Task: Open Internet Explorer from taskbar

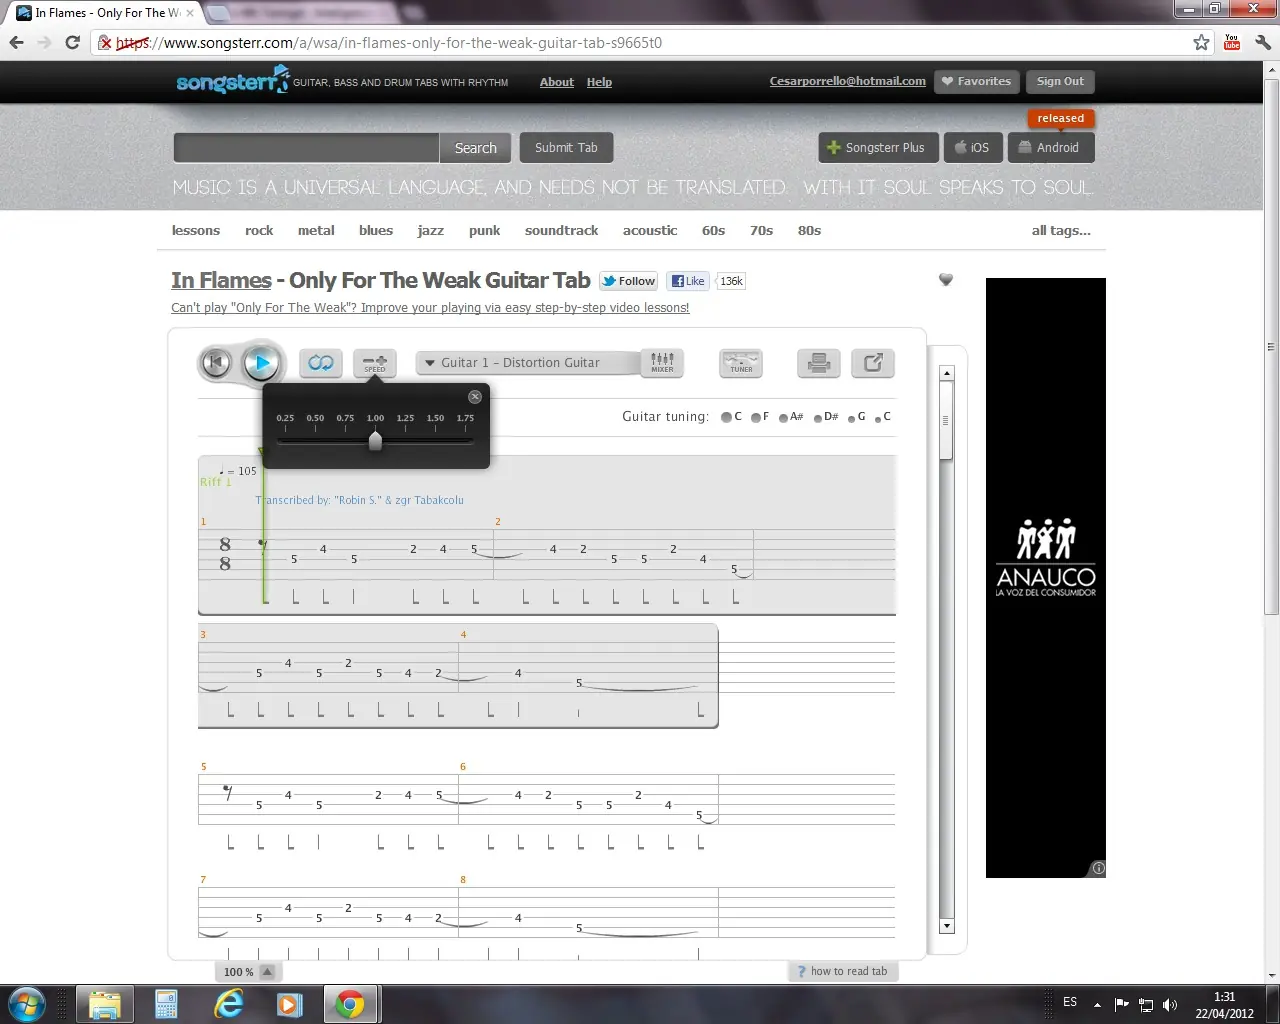Action: click(229, 1004)
